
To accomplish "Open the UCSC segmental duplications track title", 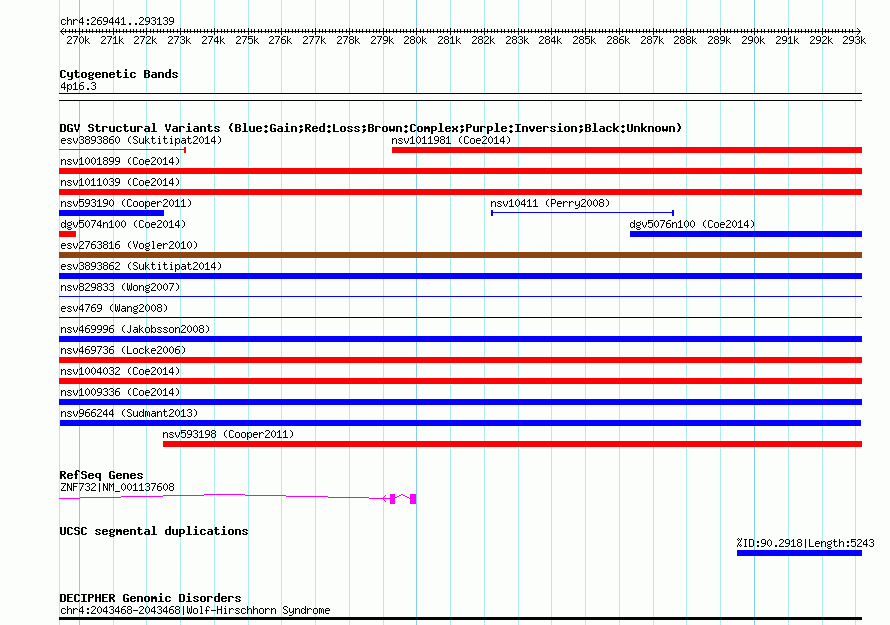I will tap(154, 531).
